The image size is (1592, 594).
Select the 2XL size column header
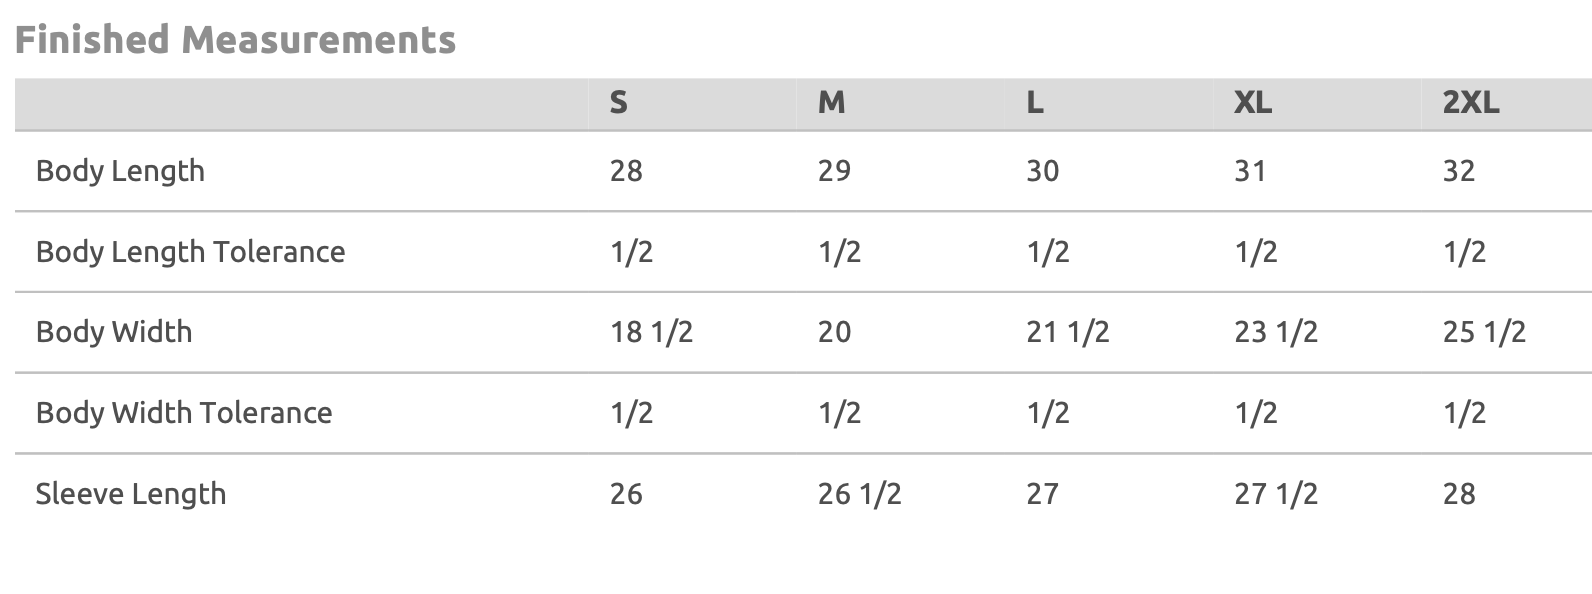point(1470,102)
